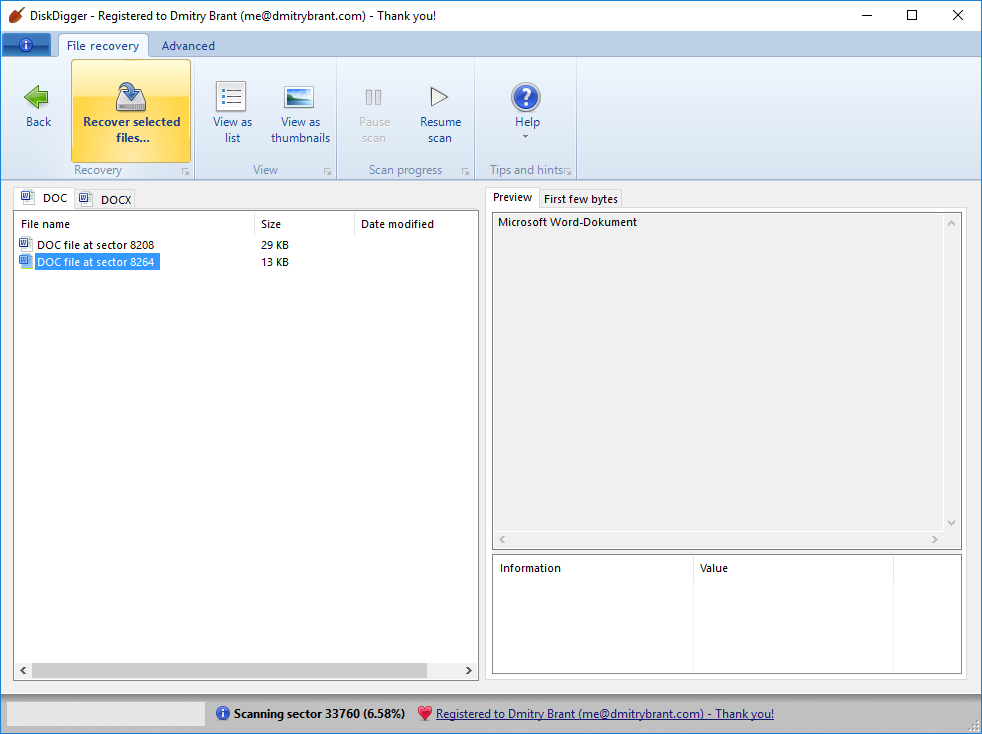Click the 13 KB size cell
This screenshot has height=734, width=982.
(275, 262)
